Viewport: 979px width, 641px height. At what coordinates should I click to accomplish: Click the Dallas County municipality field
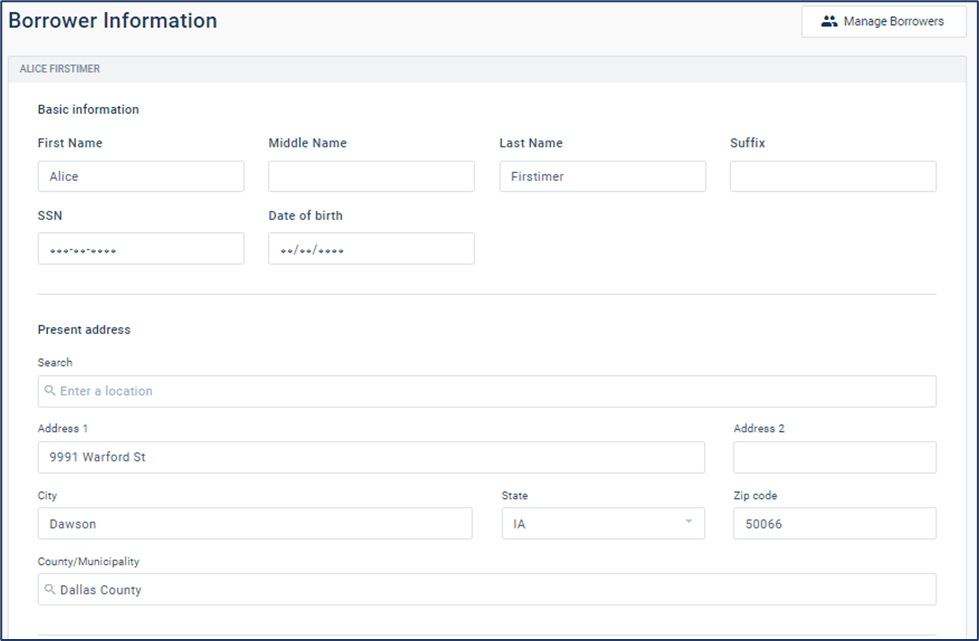pyautogui.click(x=487, y=589)
